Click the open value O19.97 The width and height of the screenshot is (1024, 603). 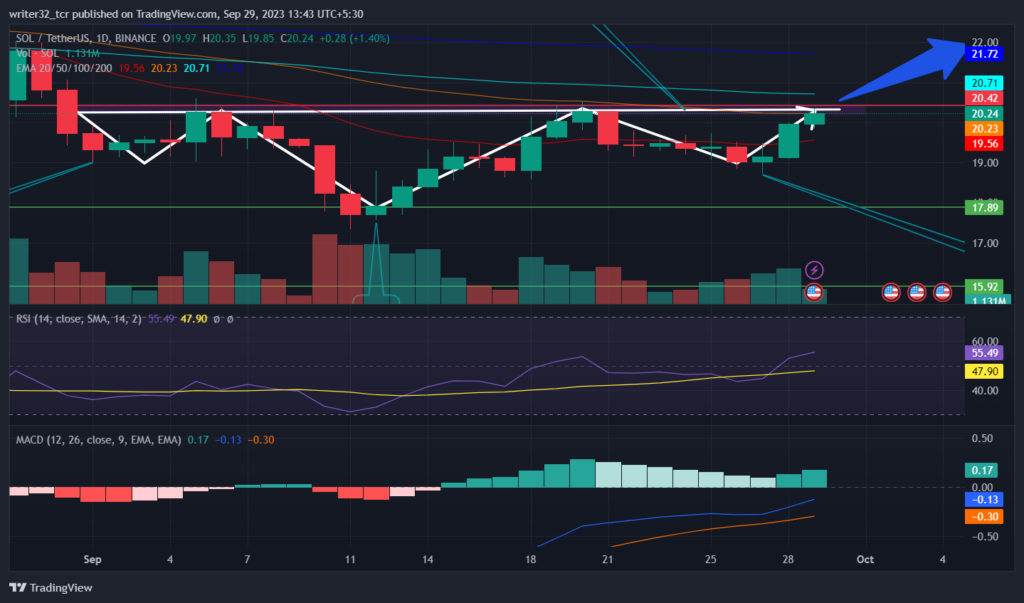180,39
